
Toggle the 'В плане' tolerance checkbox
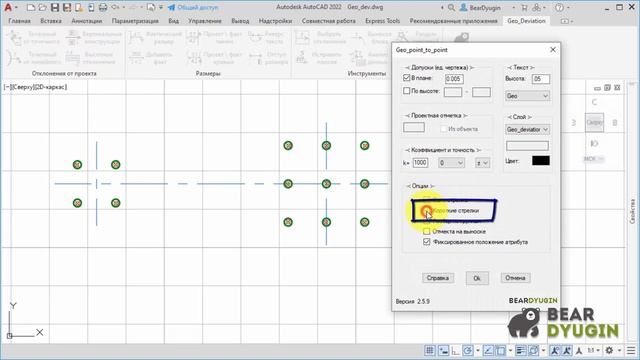407,78
